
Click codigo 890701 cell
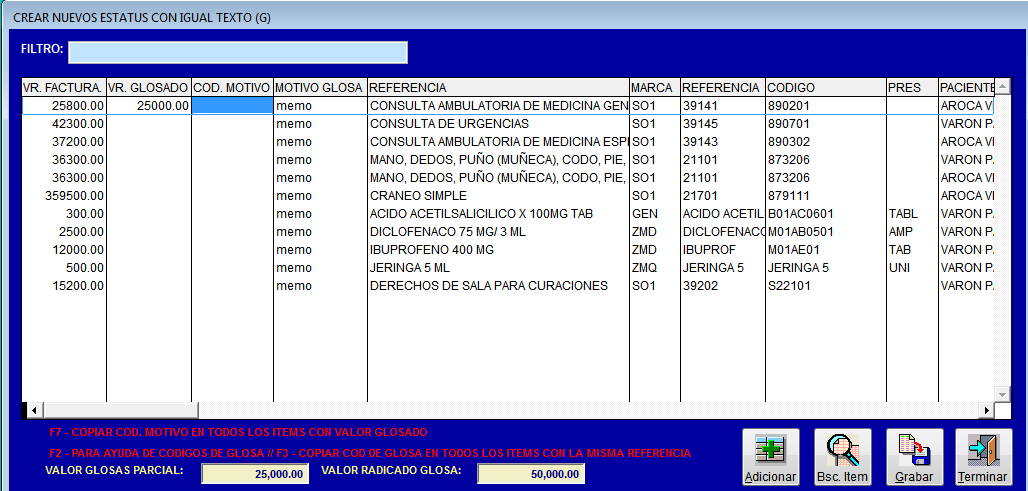pos(825,124)
